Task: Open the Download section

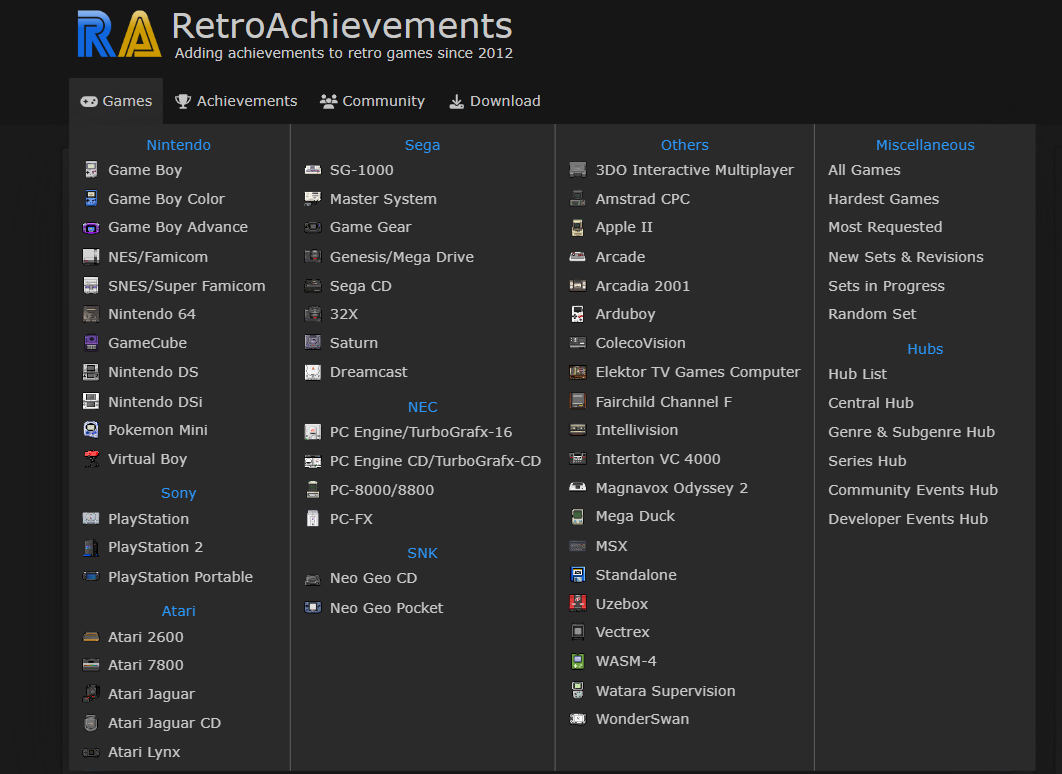Action: [494, 100]
